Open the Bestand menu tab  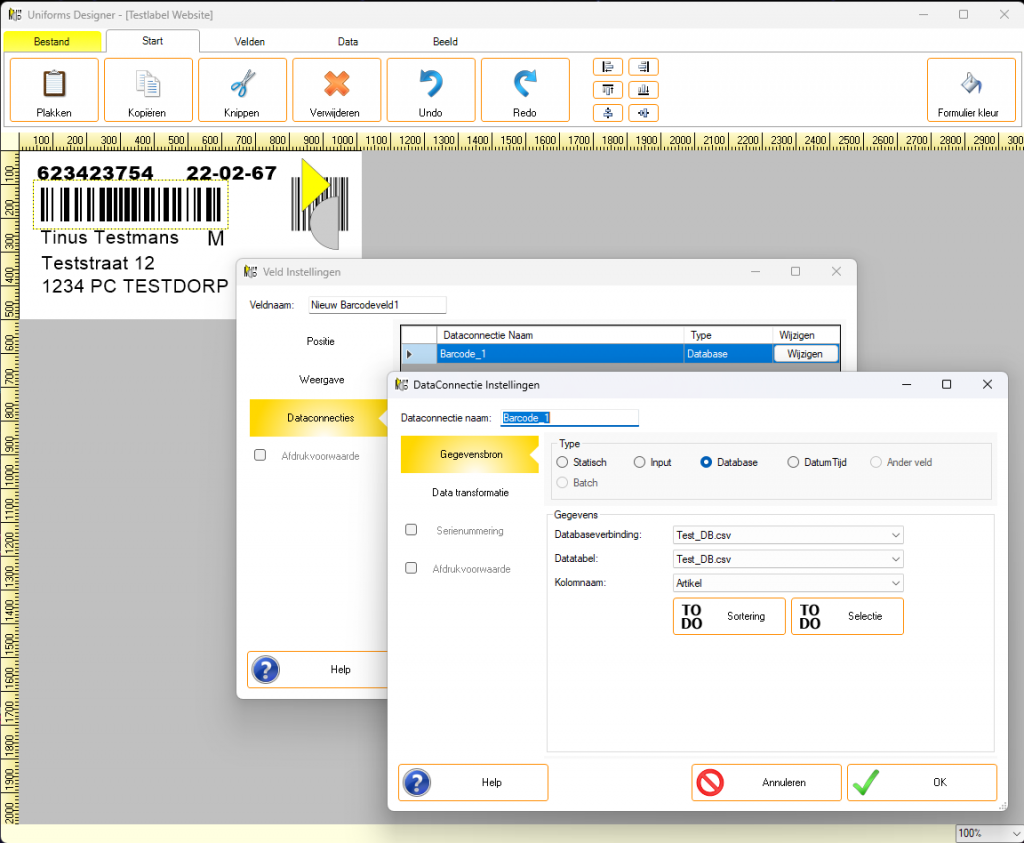click(52, 42)
